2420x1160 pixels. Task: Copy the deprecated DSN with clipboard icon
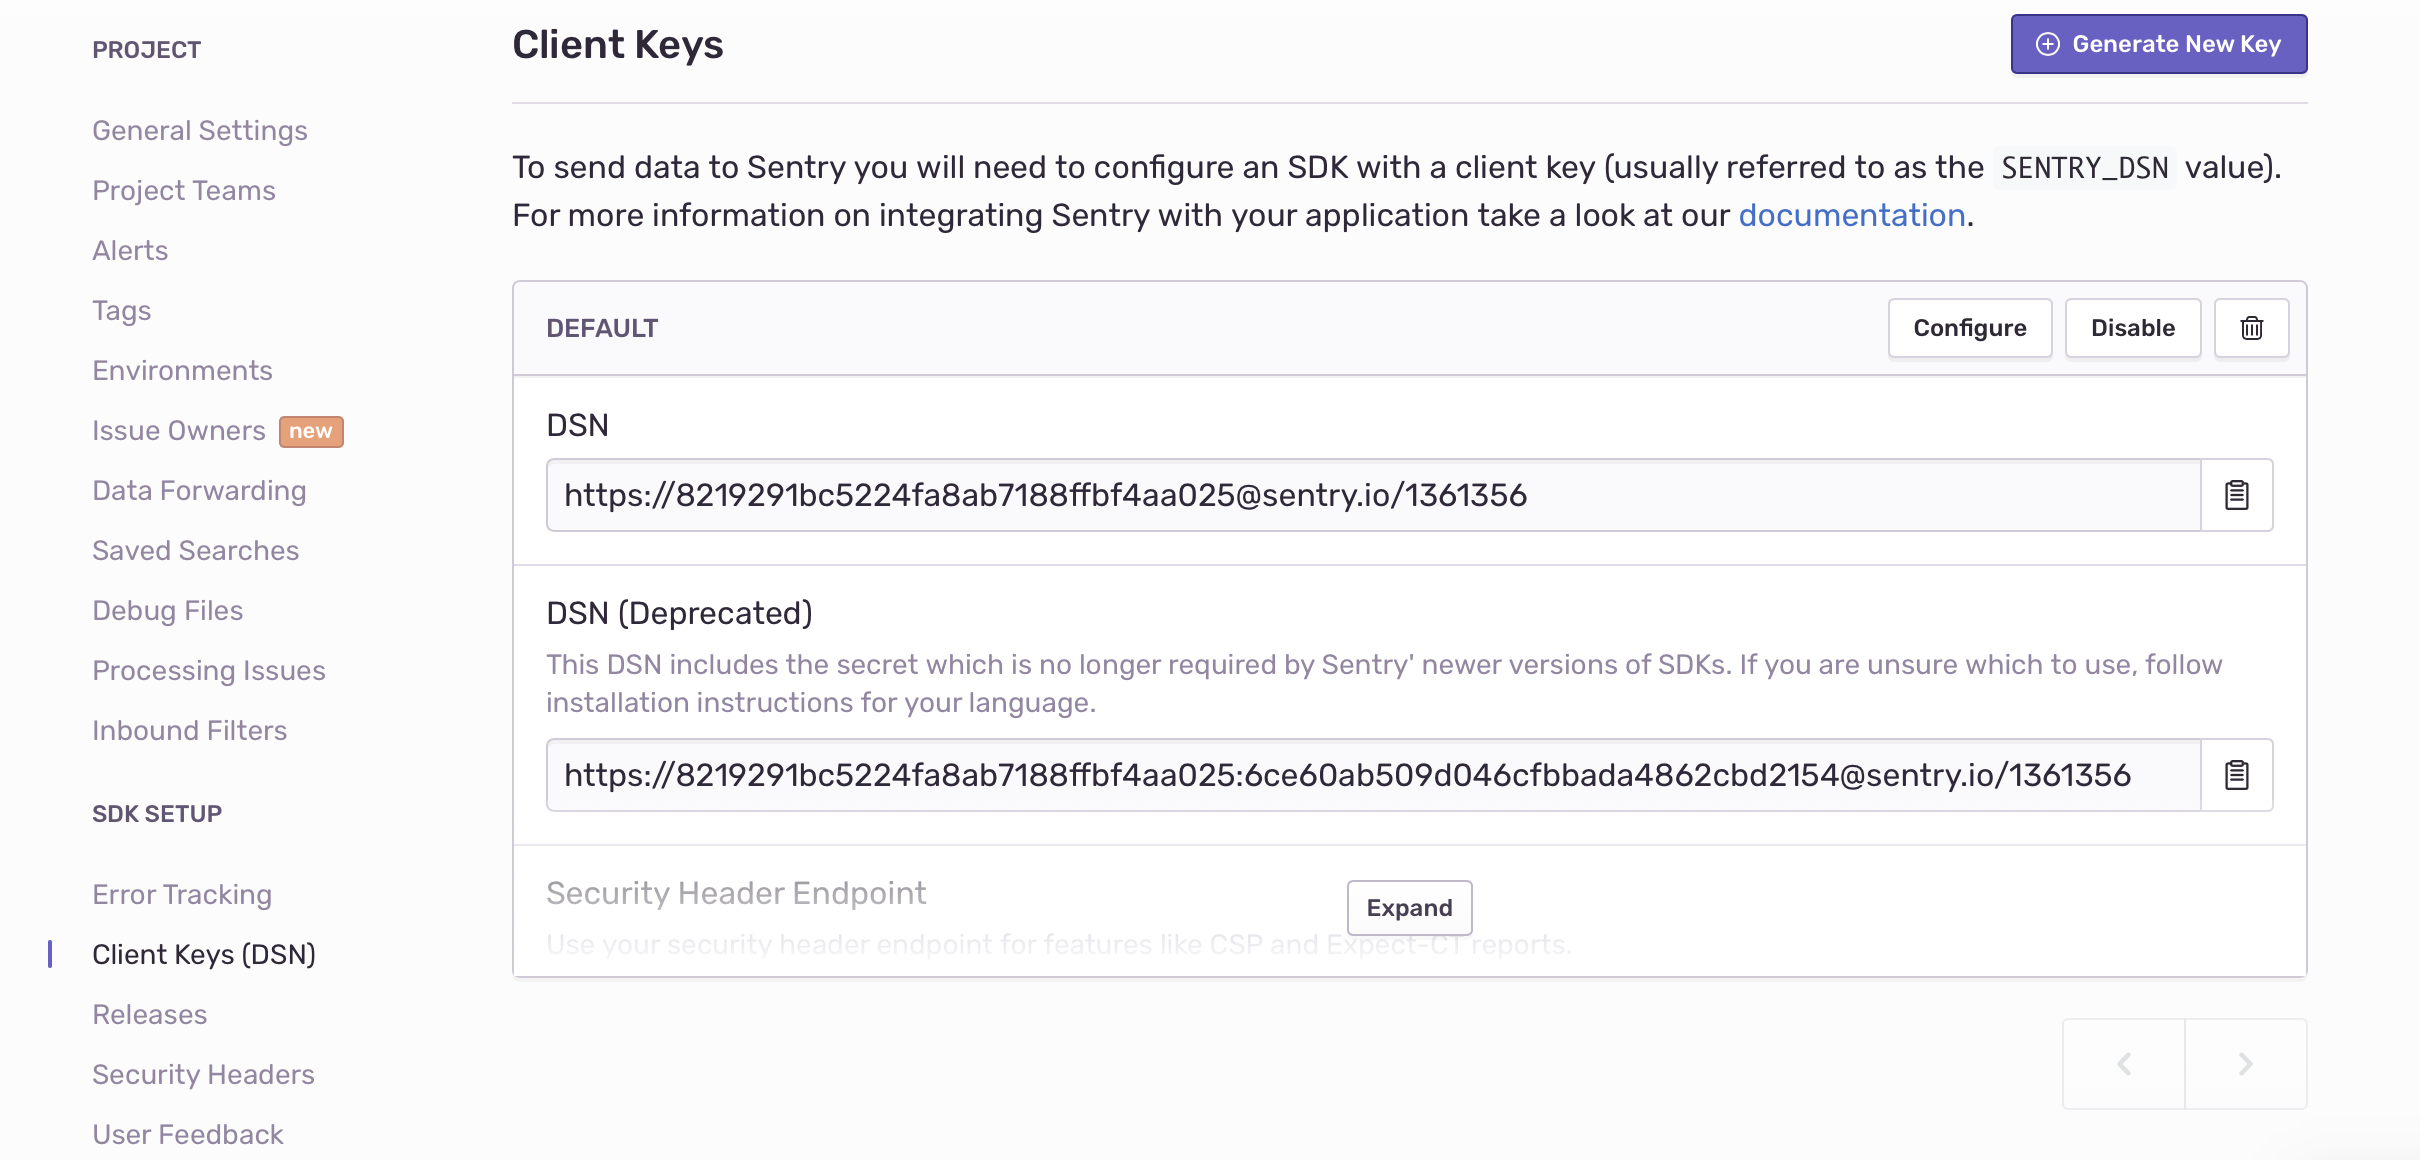[2237, 775]
